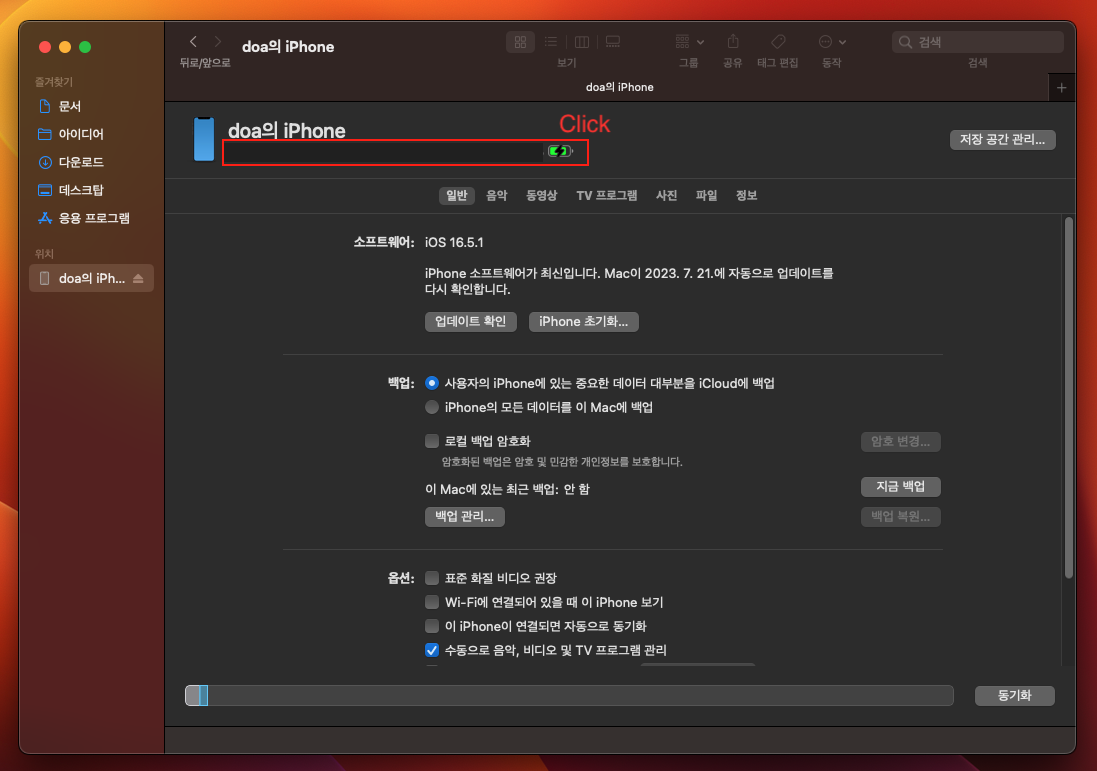Select doa의 iPhone device in sidebar
The image size is (1097, 771).
coord(91,278)
